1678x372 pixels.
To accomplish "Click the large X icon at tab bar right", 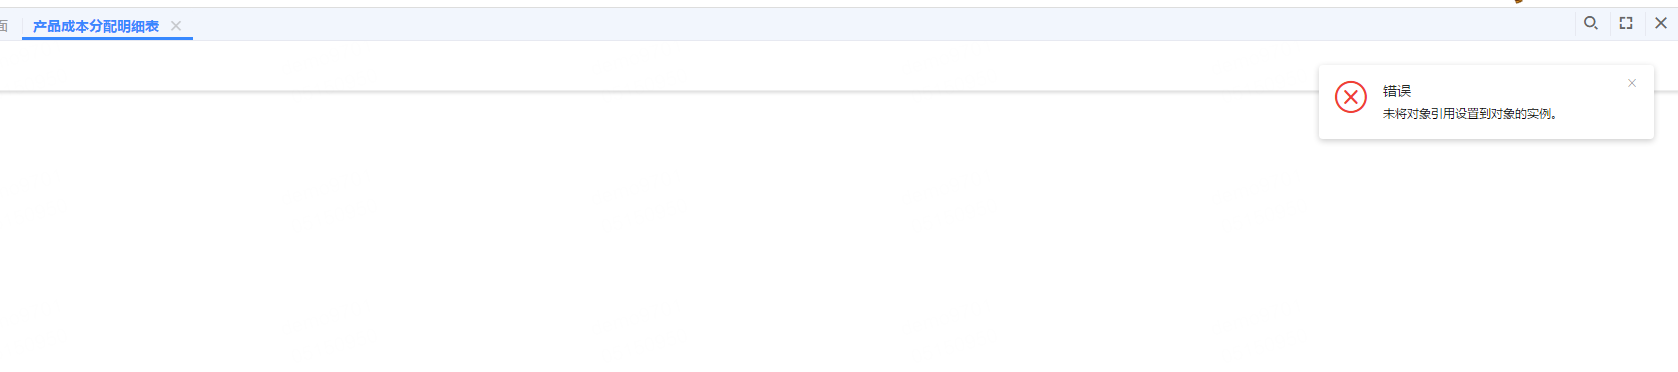I will coord(1661,23).
